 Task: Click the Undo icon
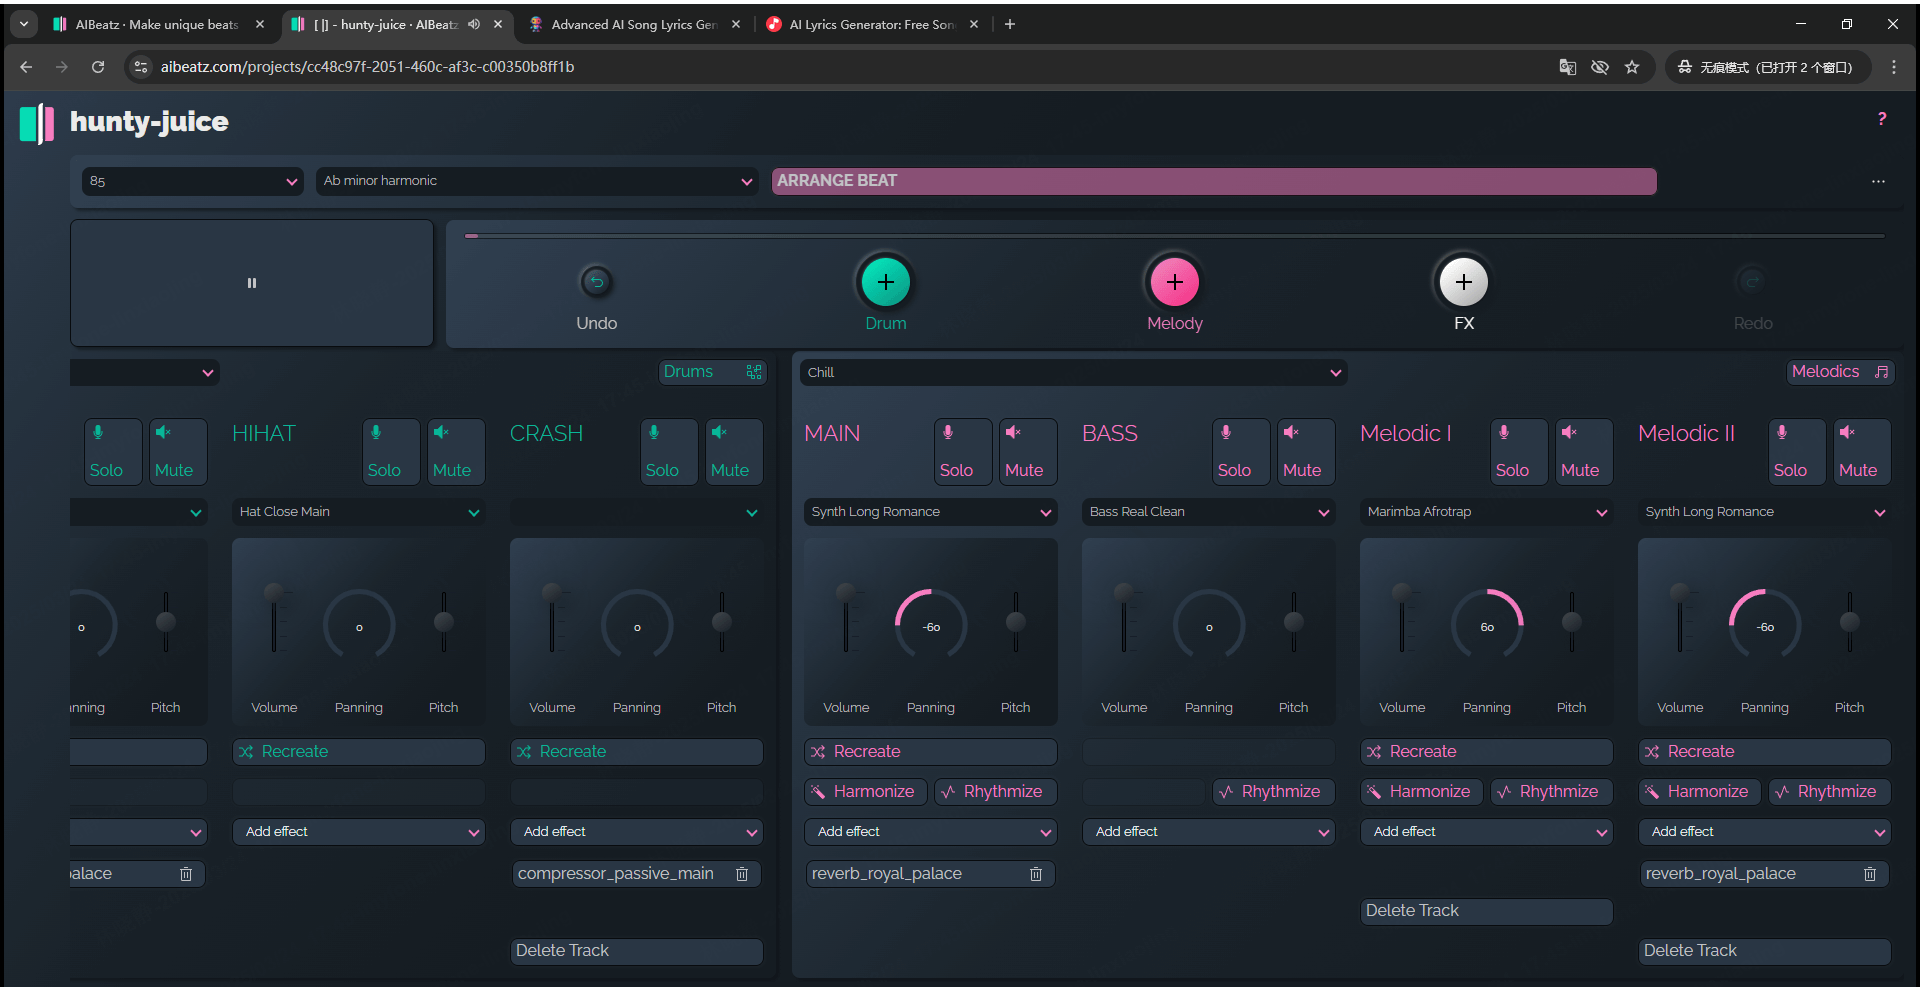coord(596,281)
